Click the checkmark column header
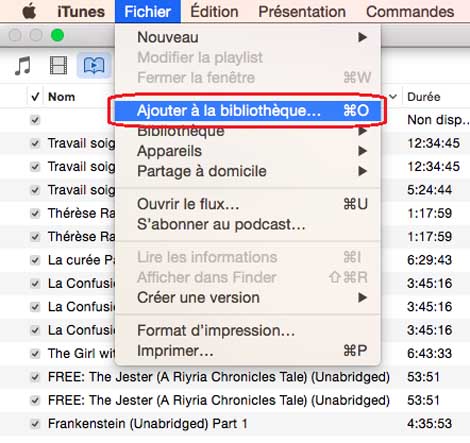 [x=35, y=97]
